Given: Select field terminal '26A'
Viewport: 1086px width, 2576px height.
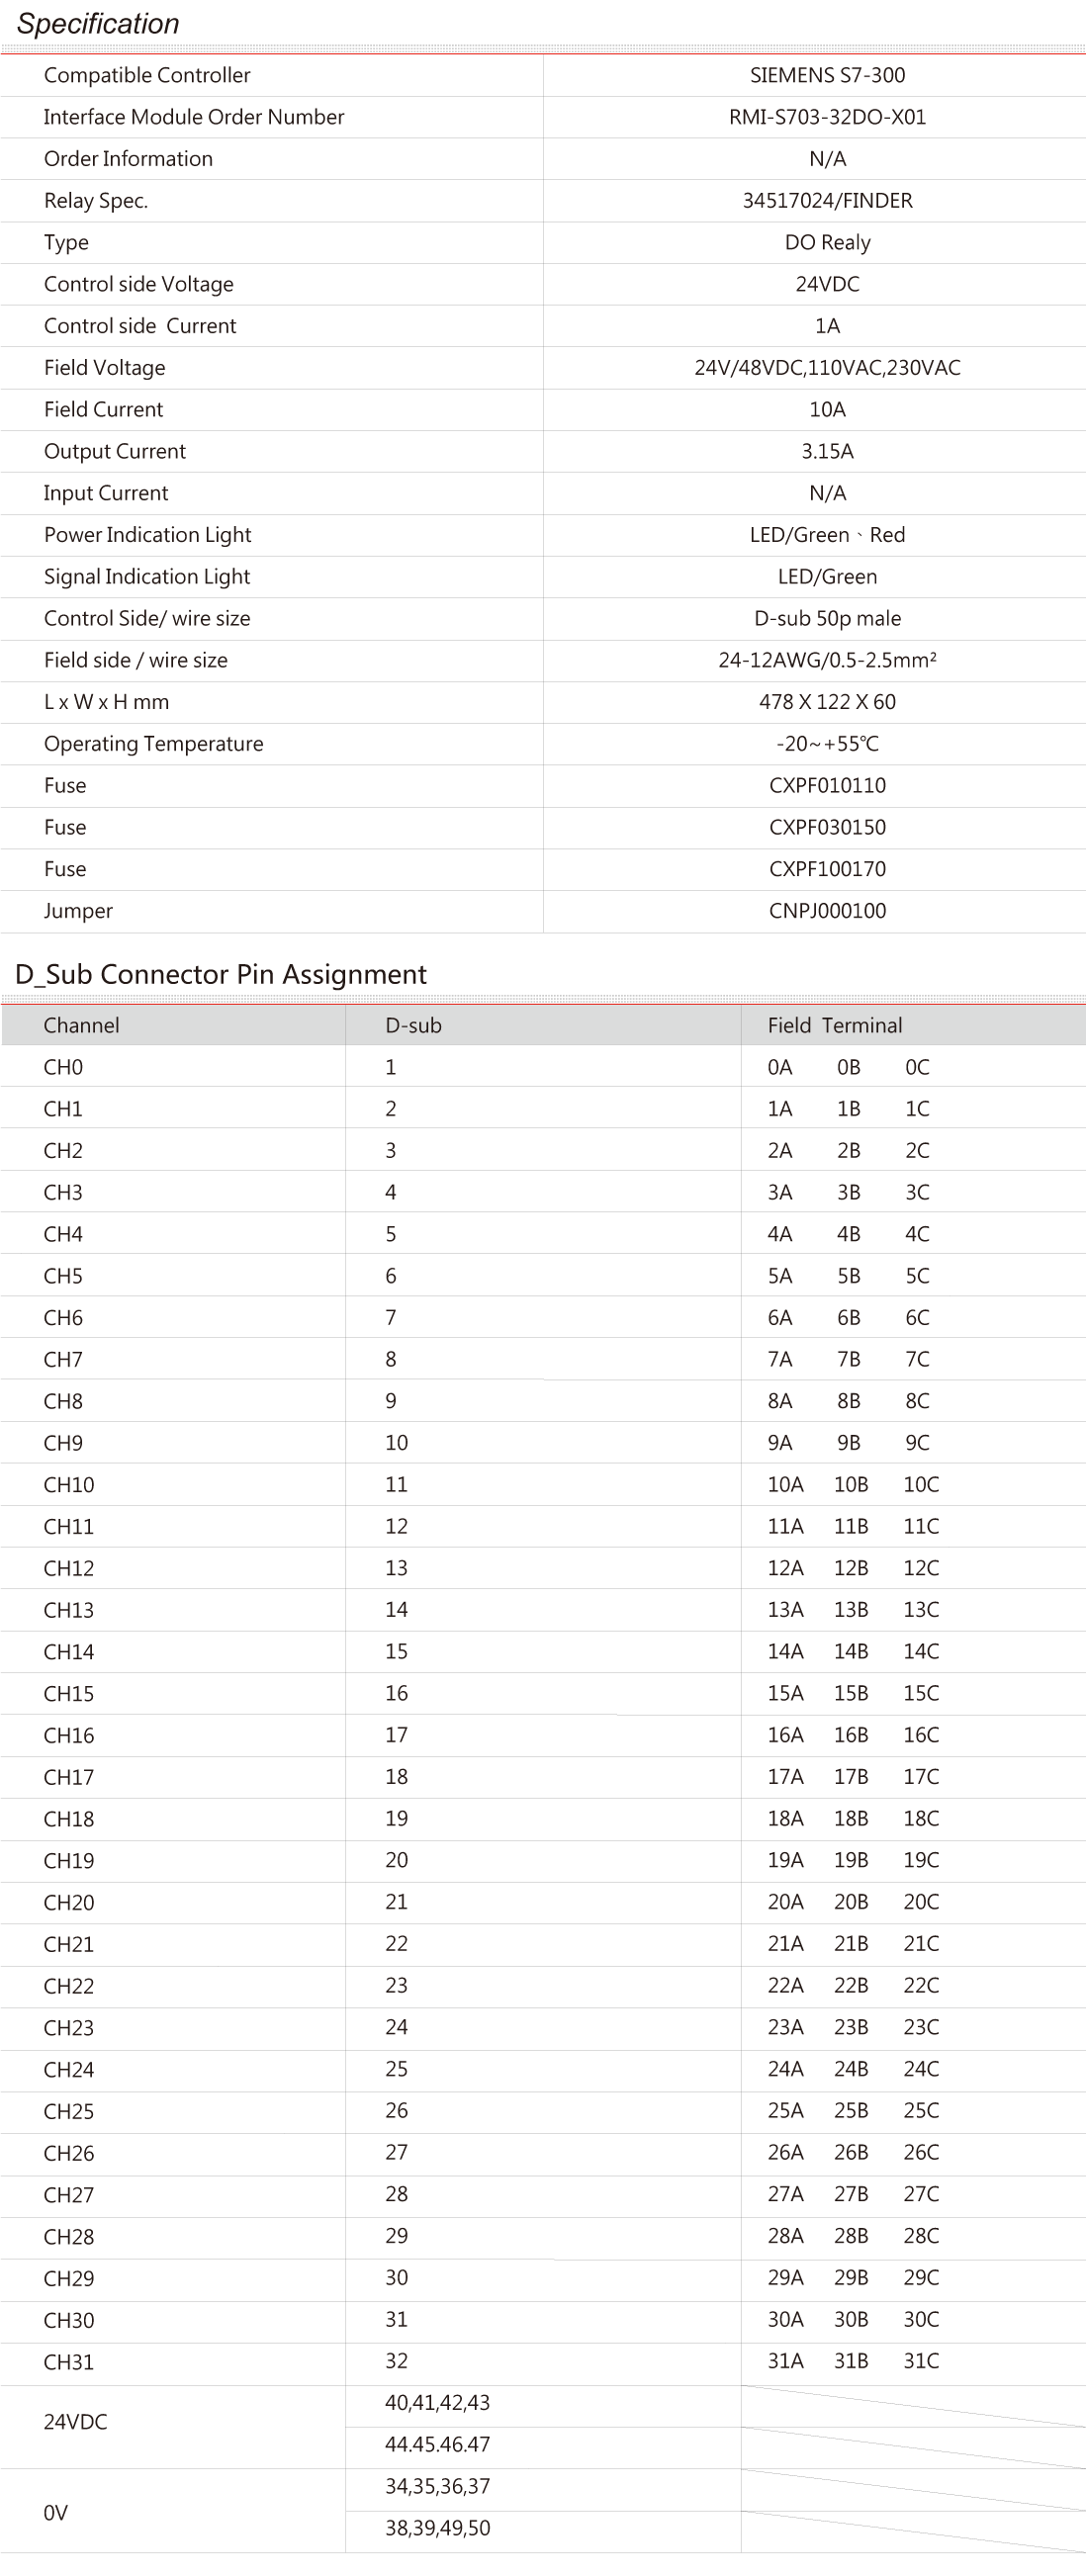Looking at the screenshot, I should click(785, 2153).
